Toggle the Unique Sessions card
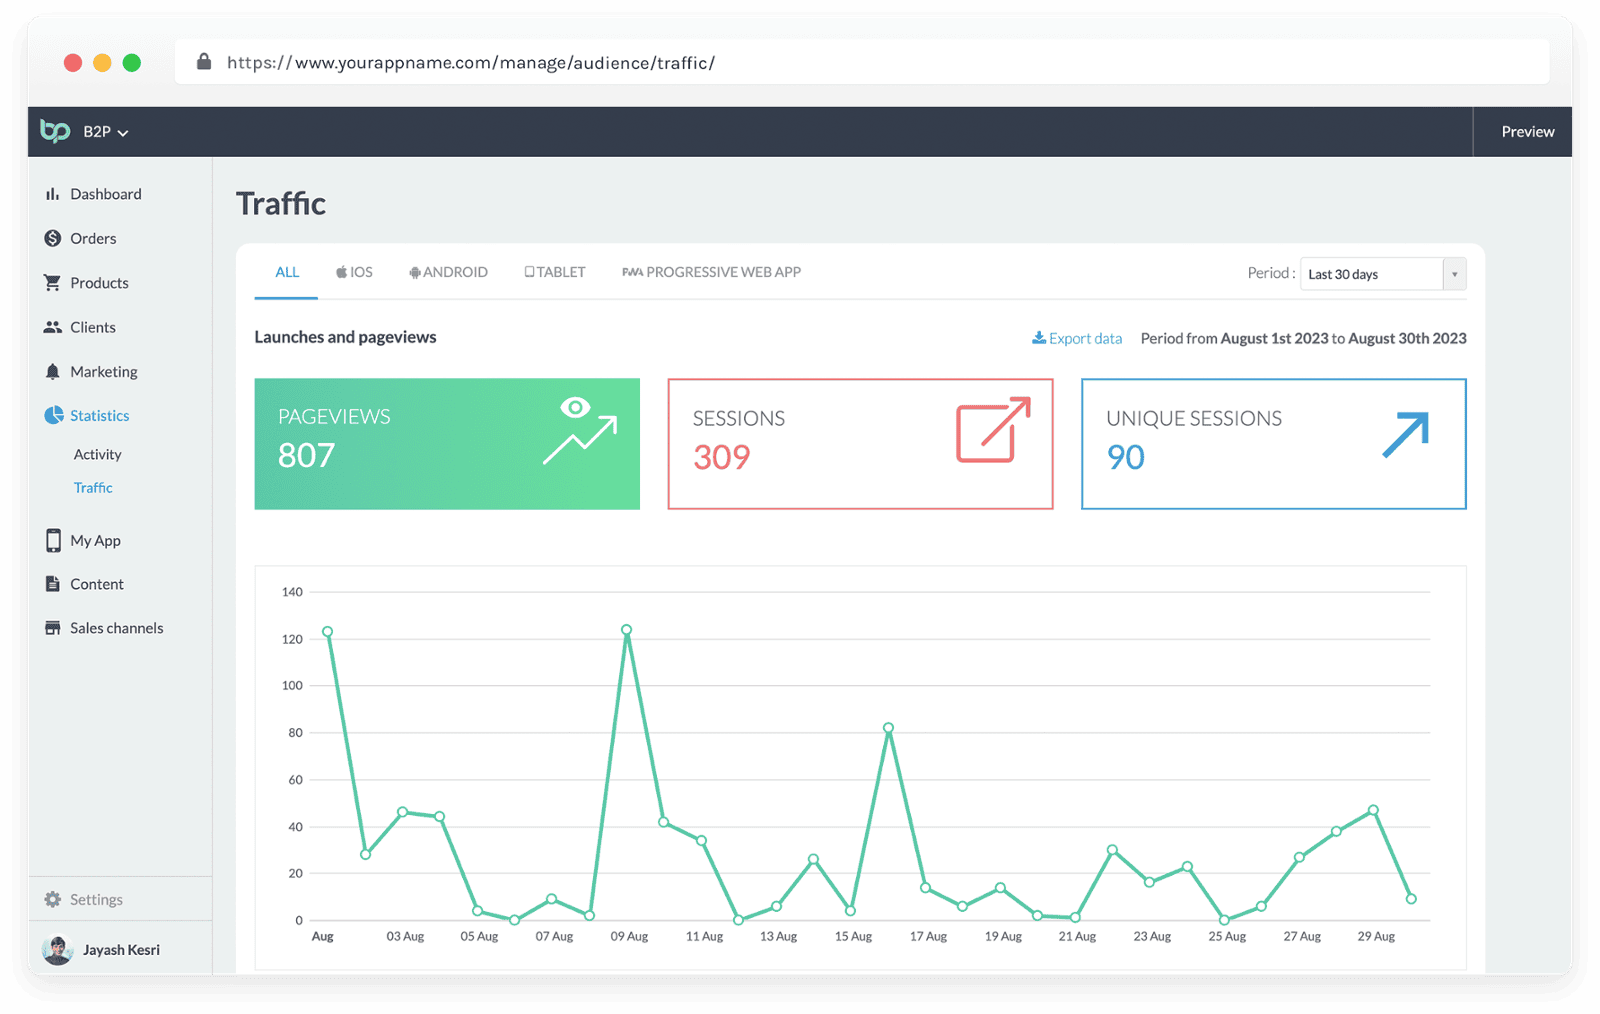 pos(1273,444)
